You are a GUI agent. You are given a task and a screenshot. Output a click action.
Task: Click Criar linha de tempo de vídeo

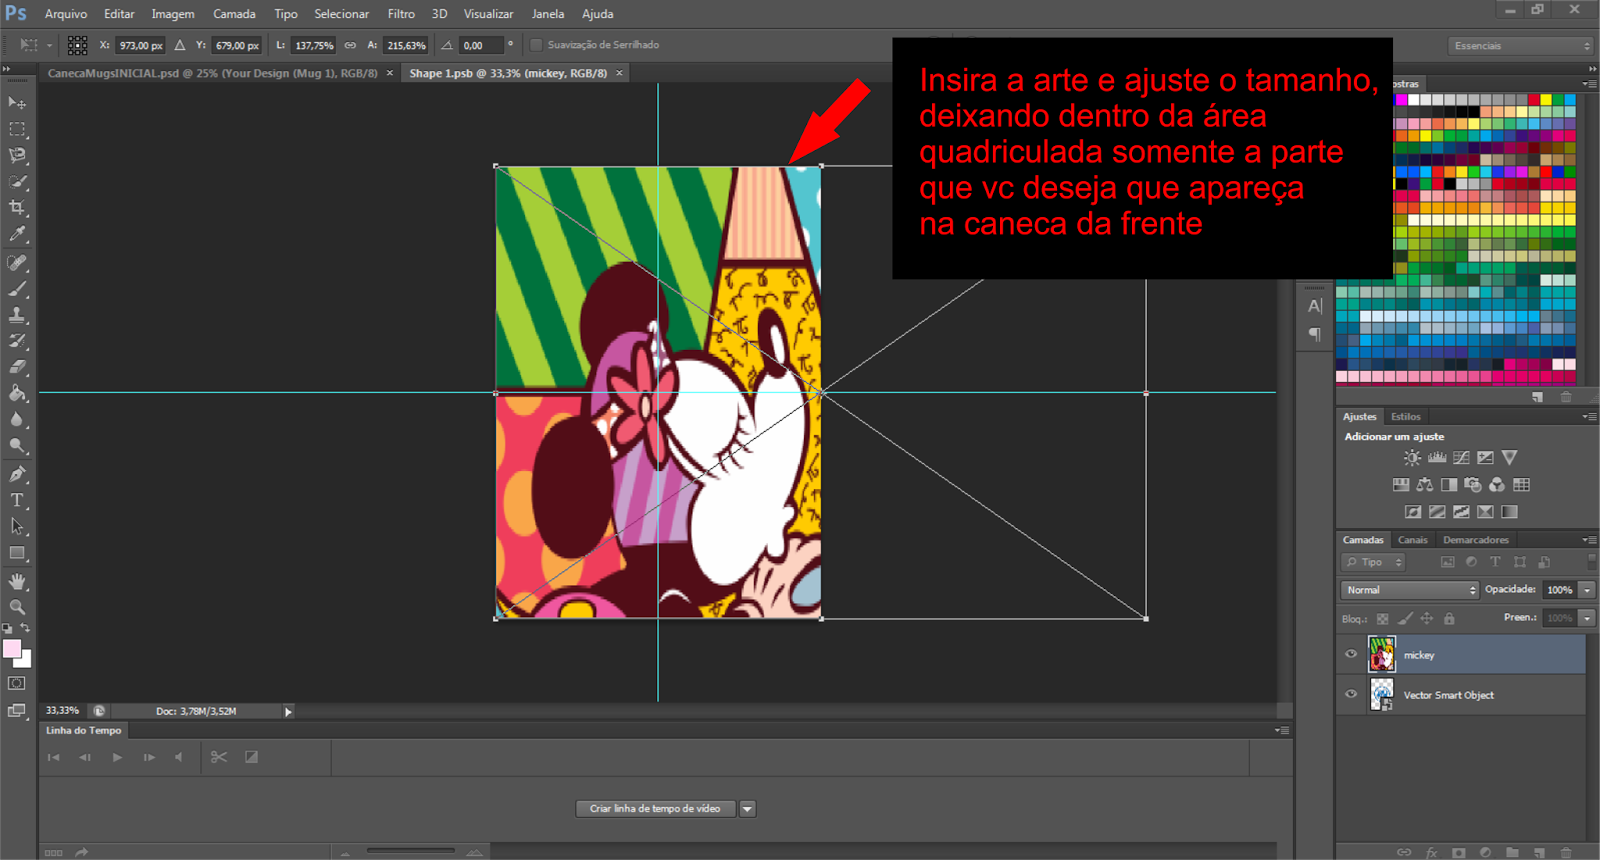(655, 809)
